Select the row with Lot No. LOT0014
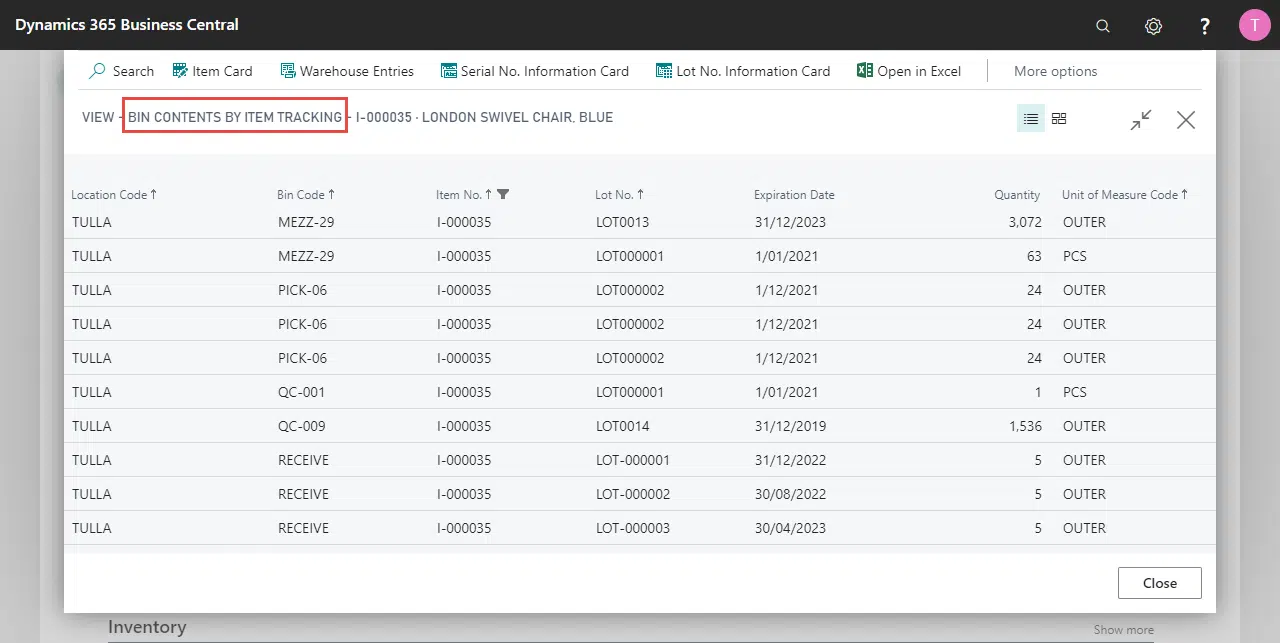 tap(622, 426)
